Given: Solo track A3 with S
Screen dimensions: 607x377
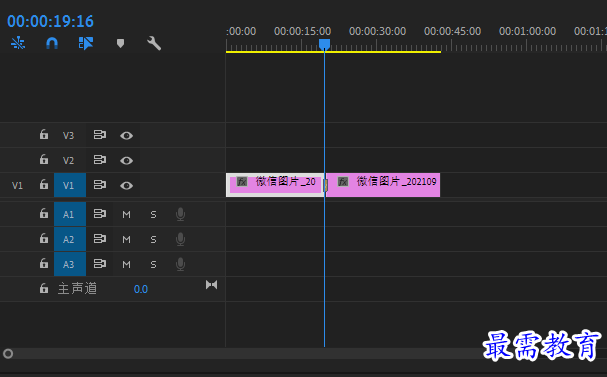Looking at the screenshot, I should pos(153,265).
